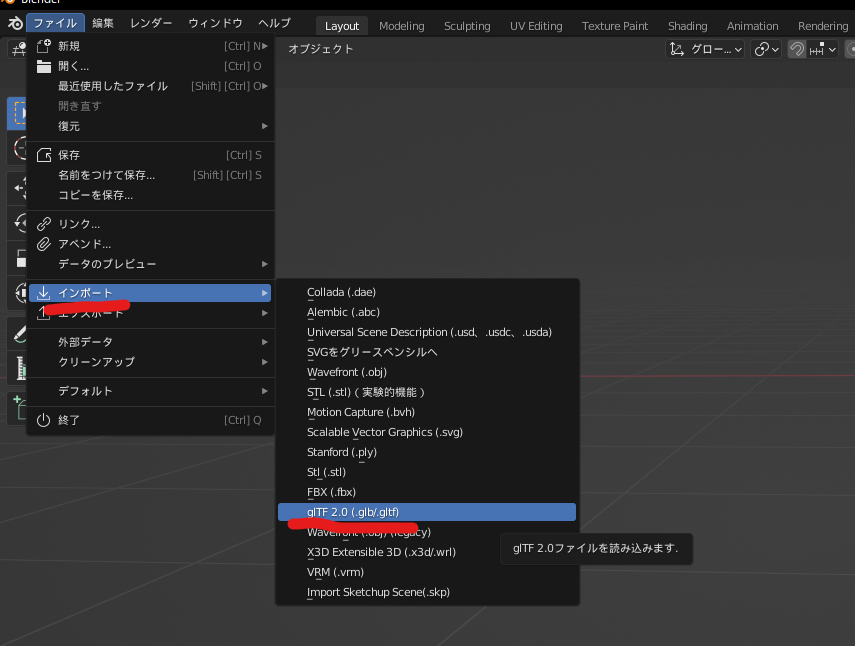Select the Select Box tool
The height and width of the screenshot is (646, 855).
point(18,113)
